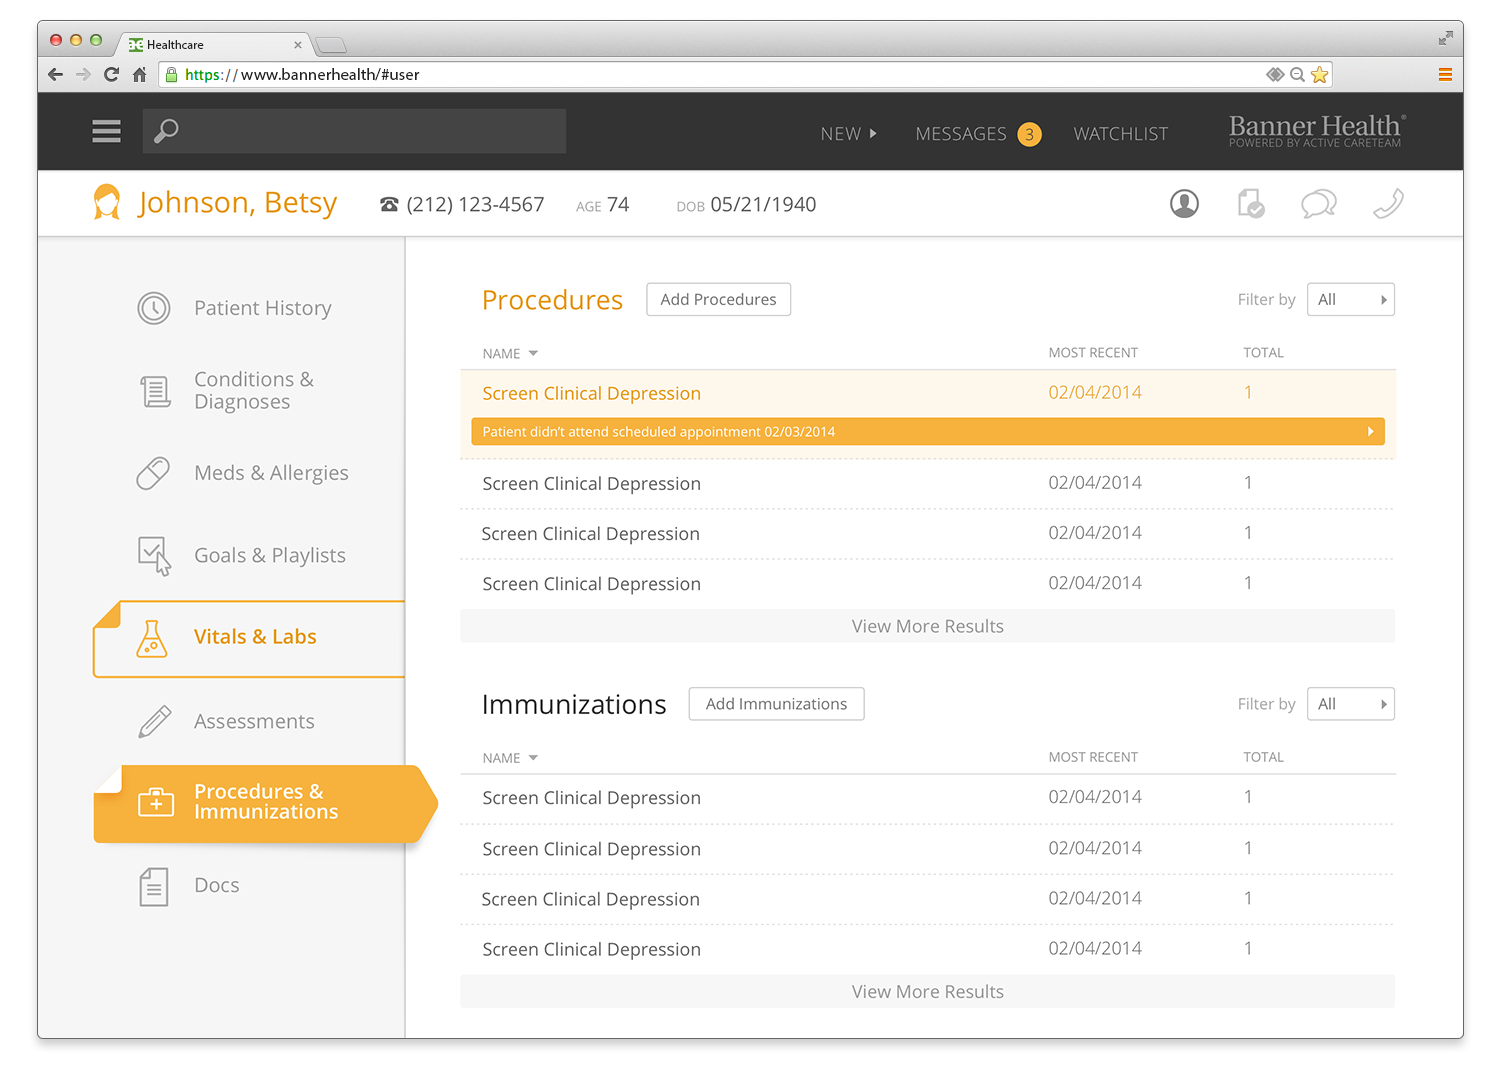Click the phone call icon in the patient bar
Image resolution: width=1500 pixels, height=1070 pixels.
click(1388, 204)
